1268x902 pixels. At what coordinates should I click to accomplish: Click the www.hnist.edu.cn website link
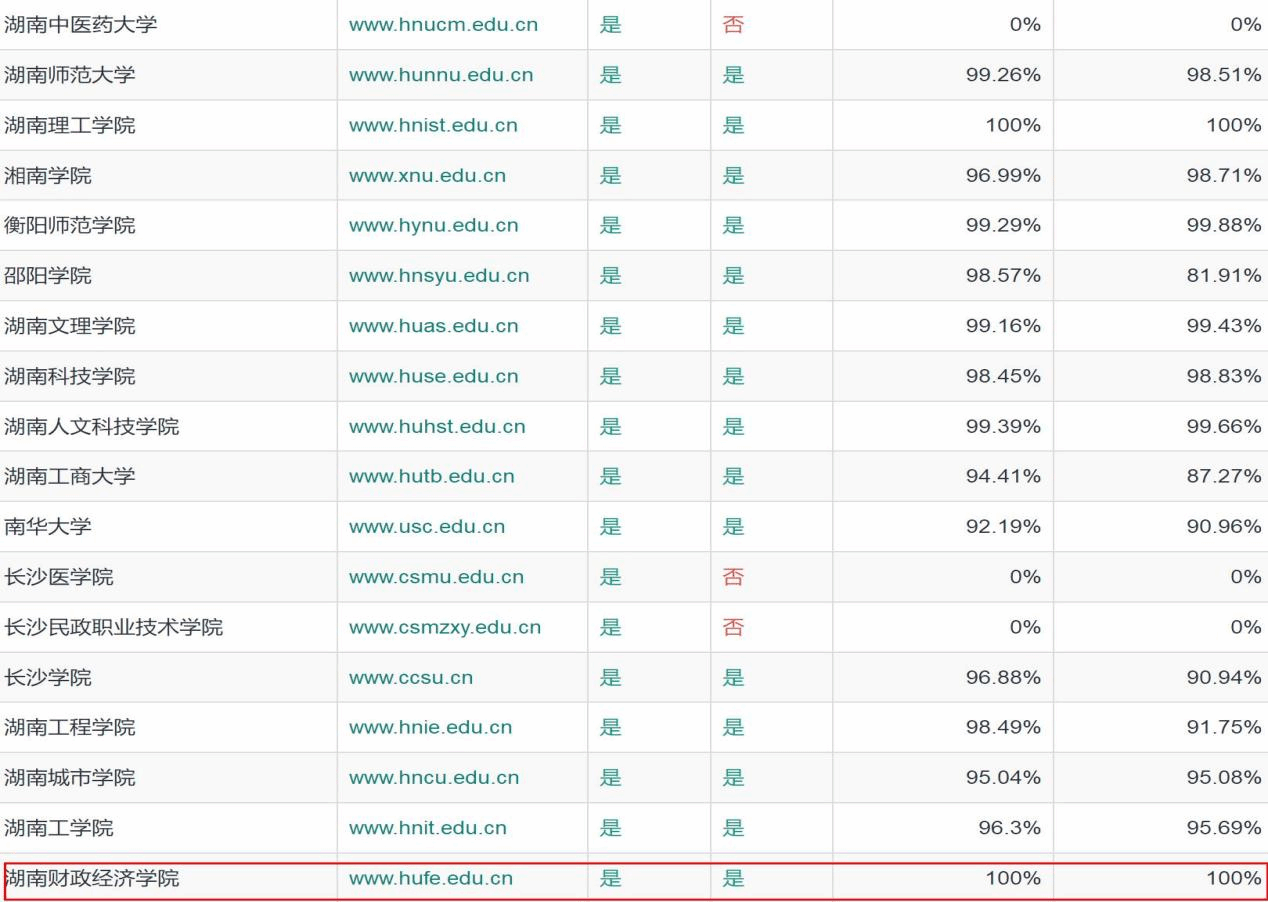[433, 125]
